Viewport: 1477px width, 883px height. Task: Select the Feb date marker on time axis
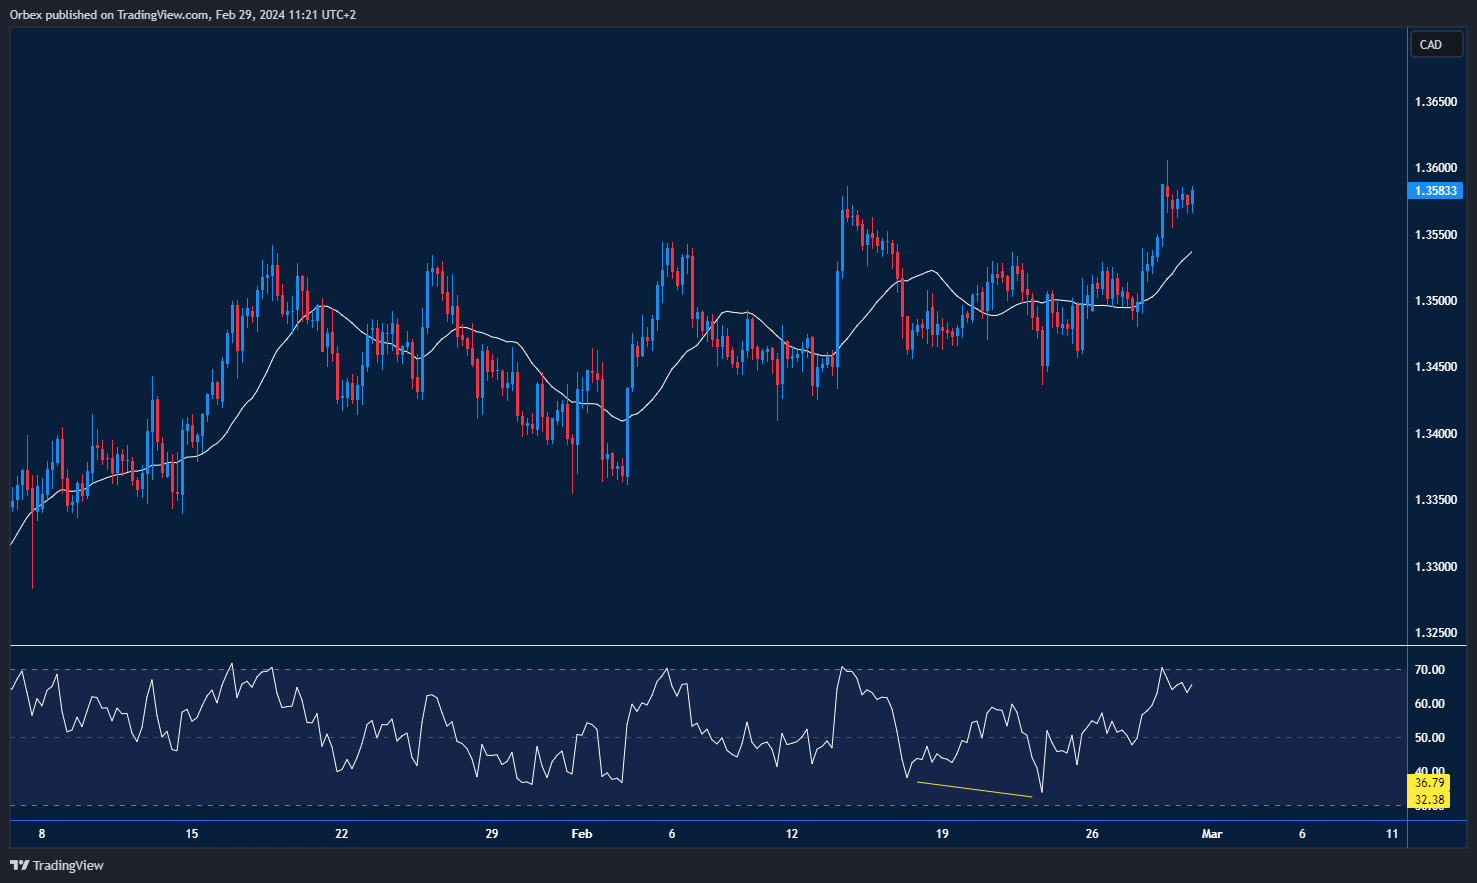tap(581, 834)
